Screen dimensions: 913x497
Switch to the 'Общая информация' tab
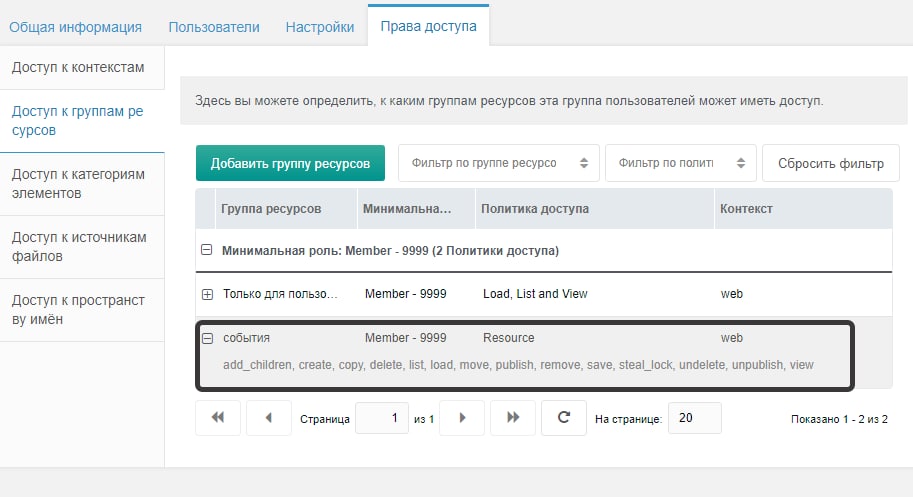[75, 27]
